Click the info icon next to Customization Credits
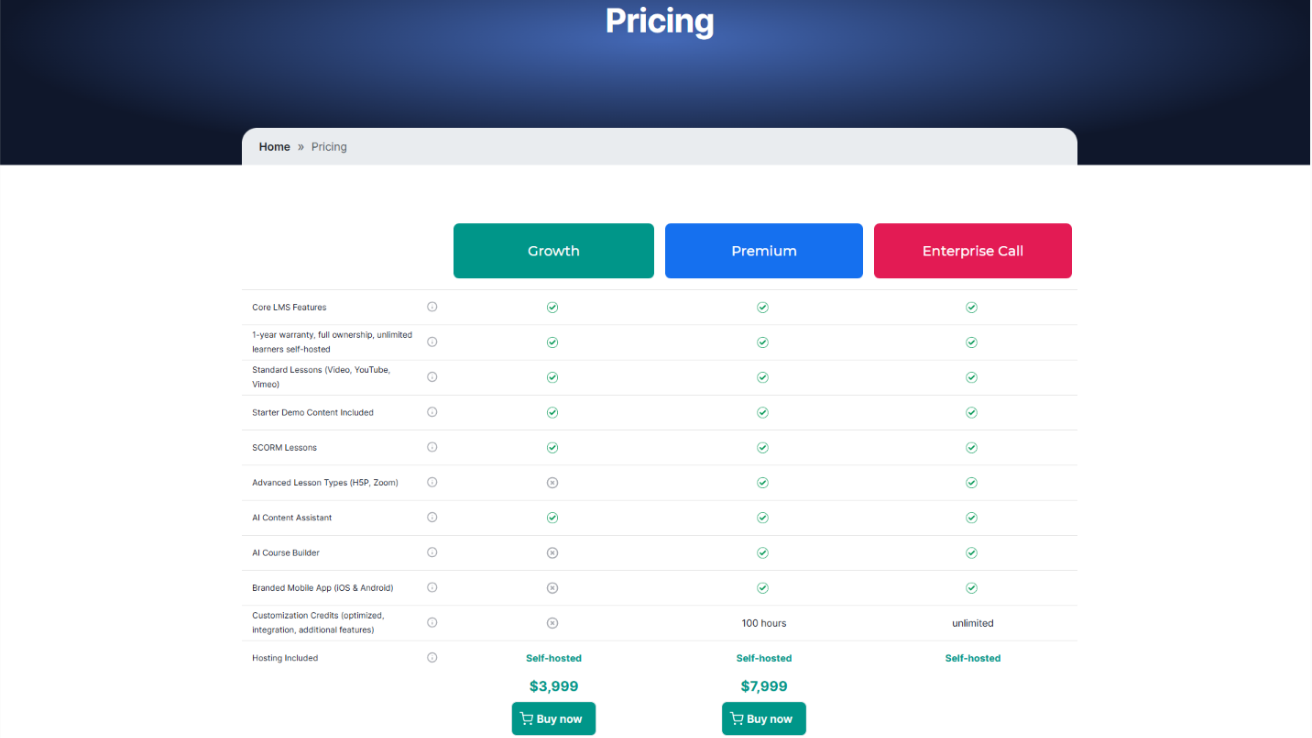This screenshot has height=738, width=1312. 431,622
